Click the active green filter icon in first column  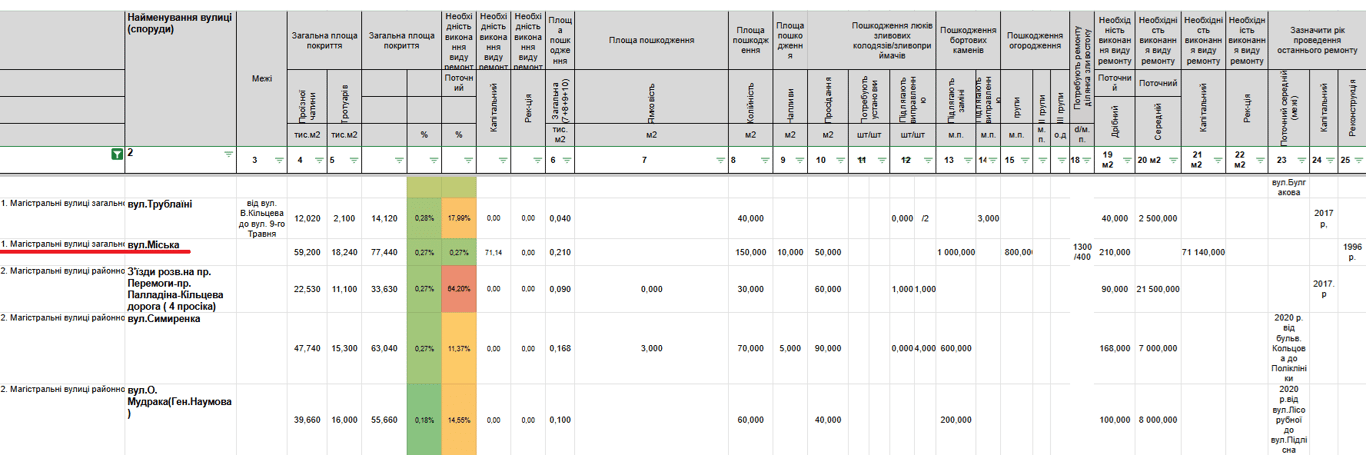pyautogui.click(x=117, y=155)
